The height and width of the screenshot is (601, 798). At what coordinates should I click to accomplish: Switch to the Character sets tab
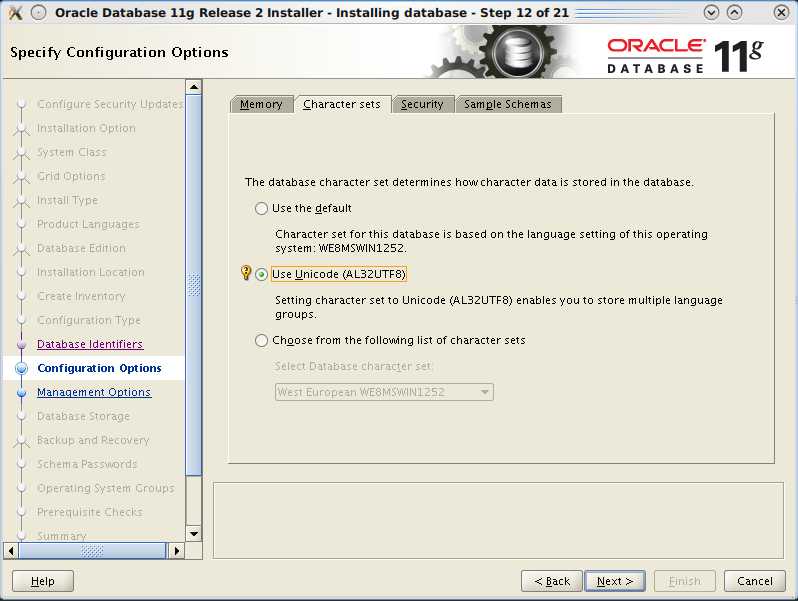[342, 104]
